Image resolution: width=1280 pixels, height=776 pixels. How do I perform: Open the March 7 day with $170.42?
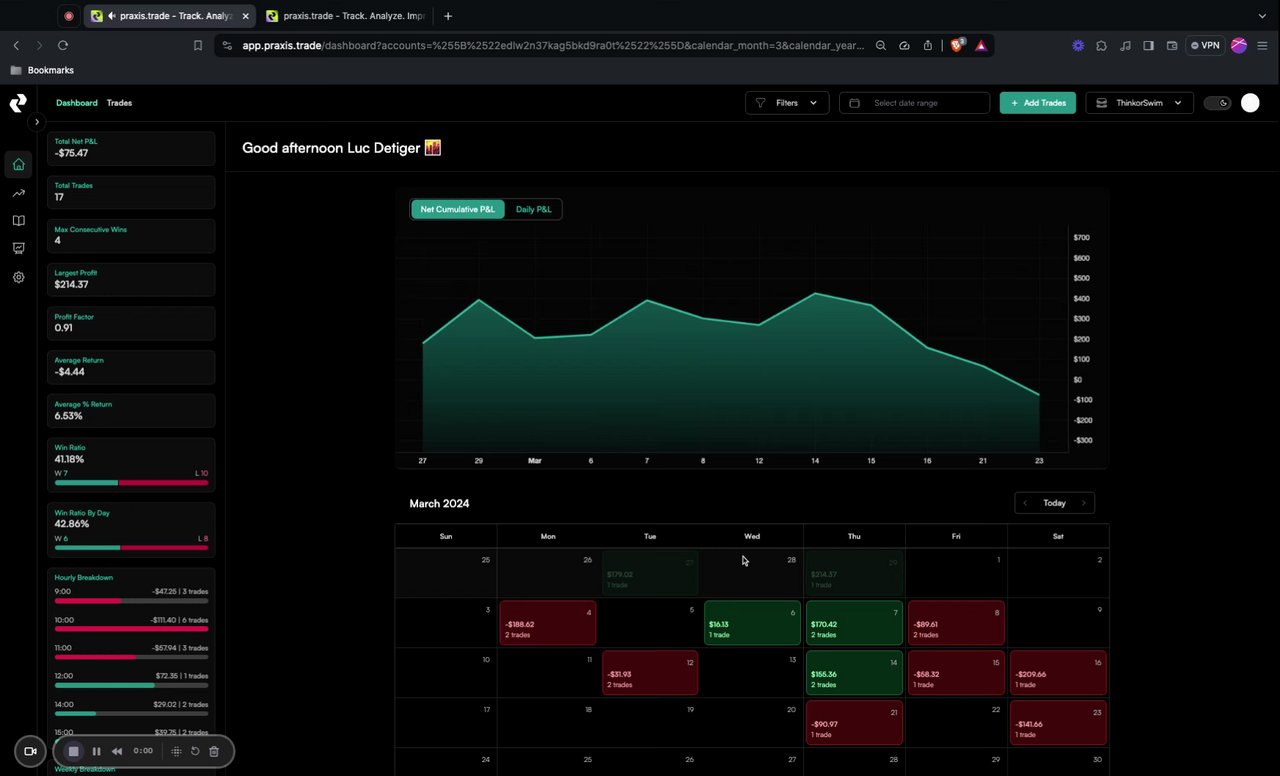pos(854,623)
